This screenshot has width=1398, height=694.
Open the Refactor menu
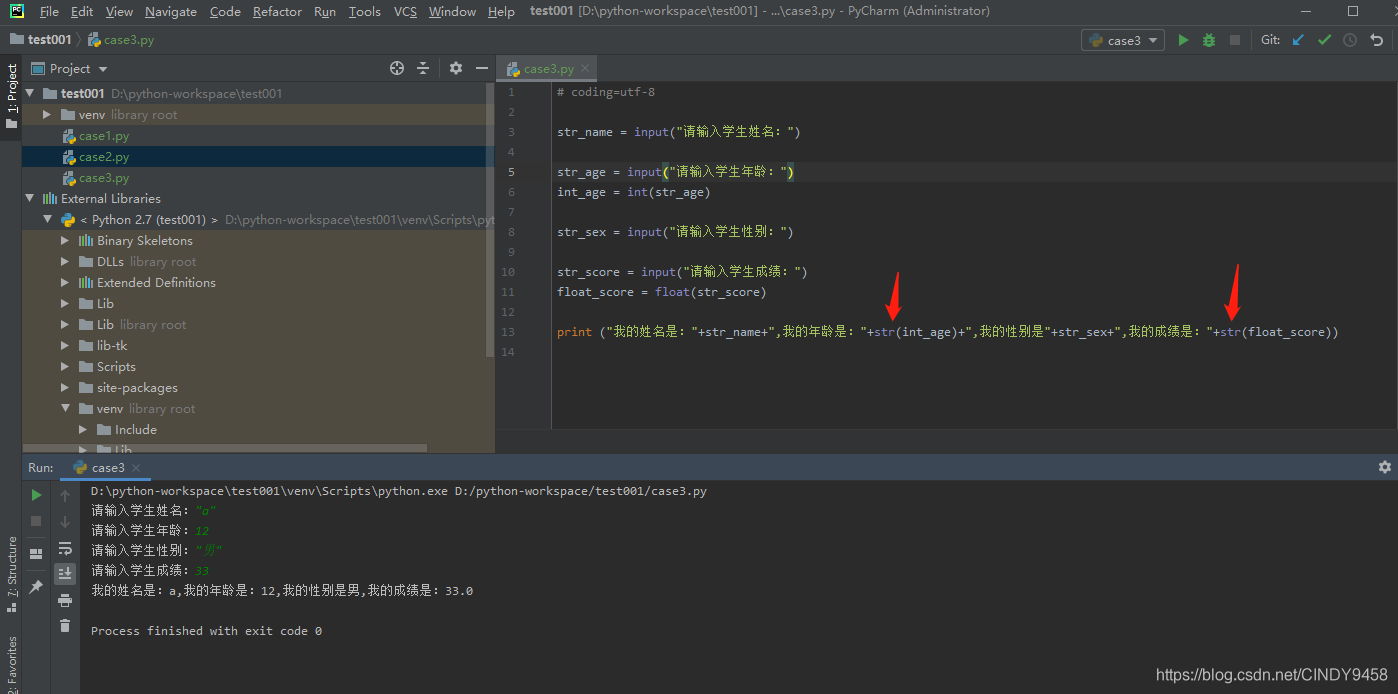click(x=277, y=12)
